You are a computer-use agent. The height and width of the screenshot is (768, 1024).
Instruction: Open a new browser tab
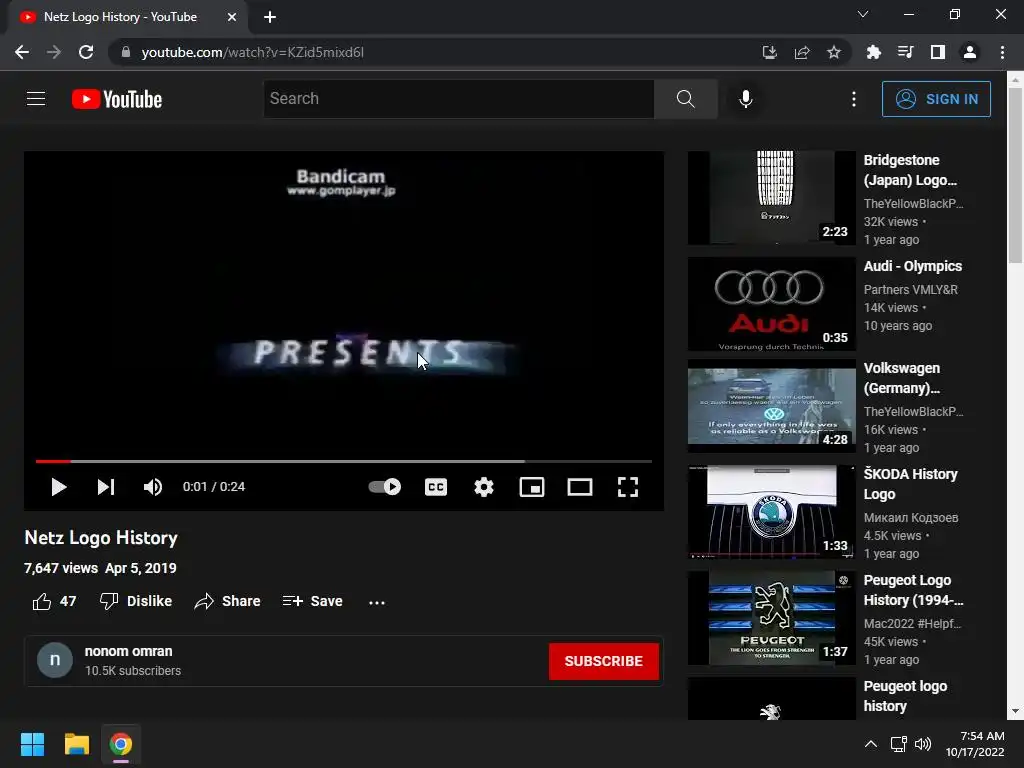click(270, 17)
